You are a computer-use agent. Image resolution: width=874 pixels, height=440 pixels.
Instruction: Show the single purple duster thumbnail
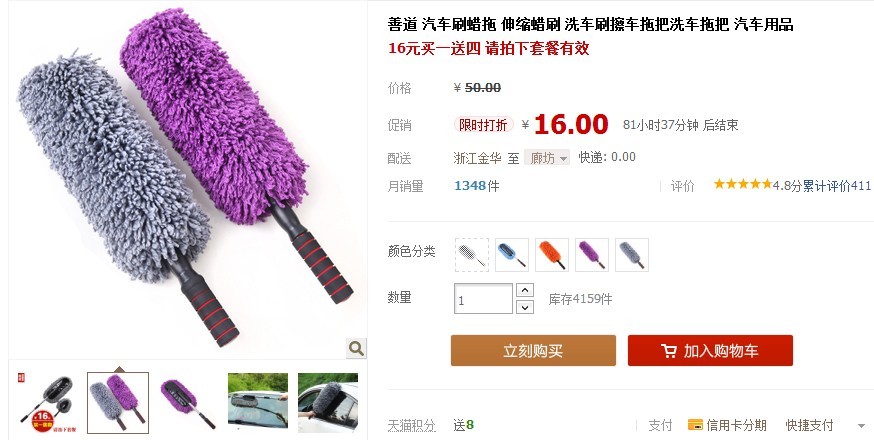pos(188,403)
